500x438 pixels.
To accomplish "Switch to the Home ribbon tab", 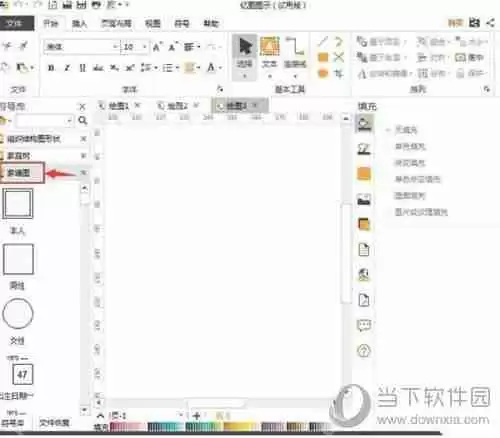I will point(51,23).
